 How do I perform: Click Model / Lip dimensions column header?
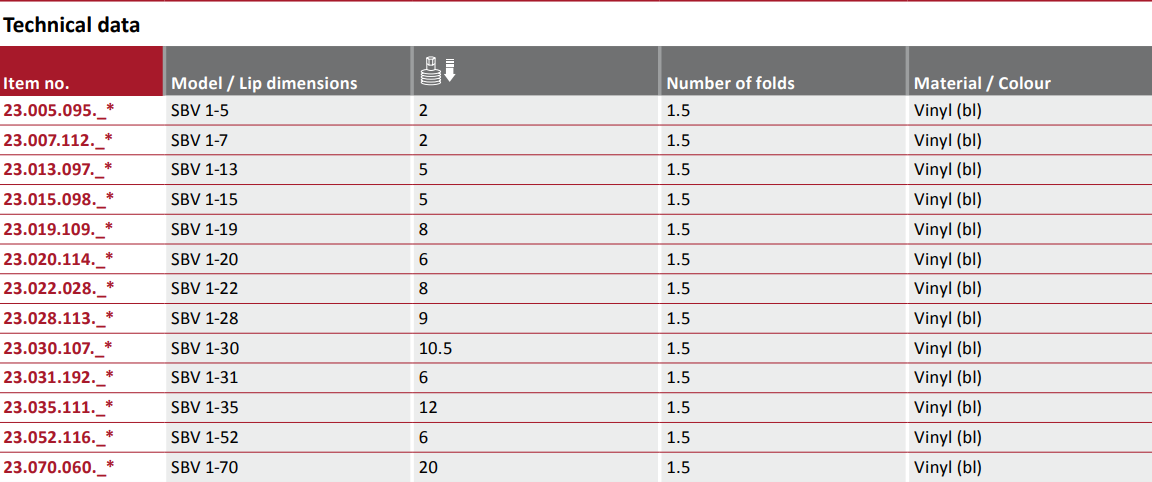pyautogui.click(x=264, y=83)
